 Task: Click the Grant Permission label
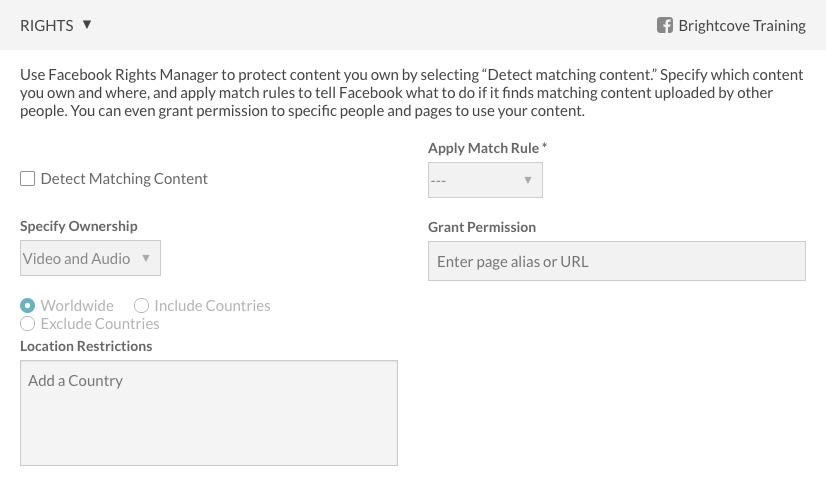tap(482, 227)
